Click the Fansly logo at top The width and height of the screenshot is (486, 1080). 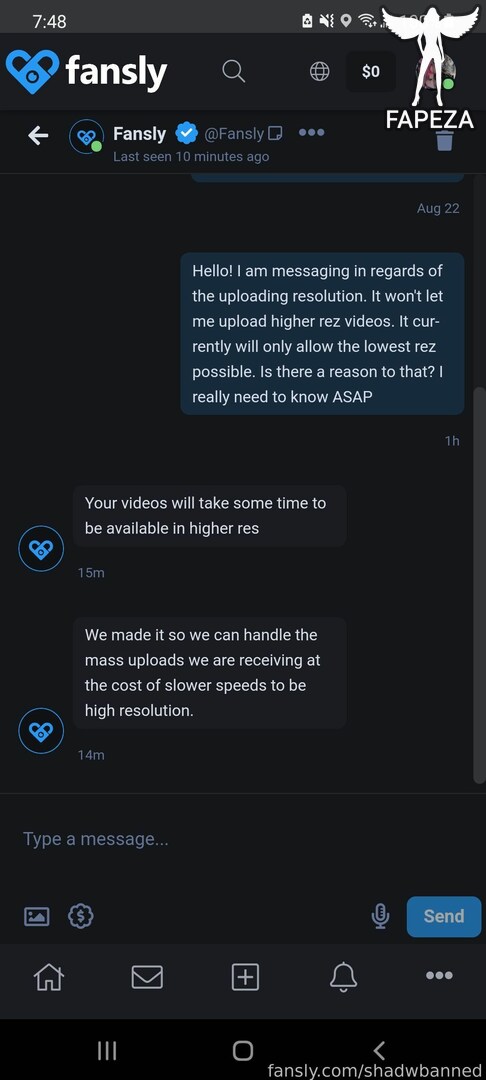click(x=87, y=72)
